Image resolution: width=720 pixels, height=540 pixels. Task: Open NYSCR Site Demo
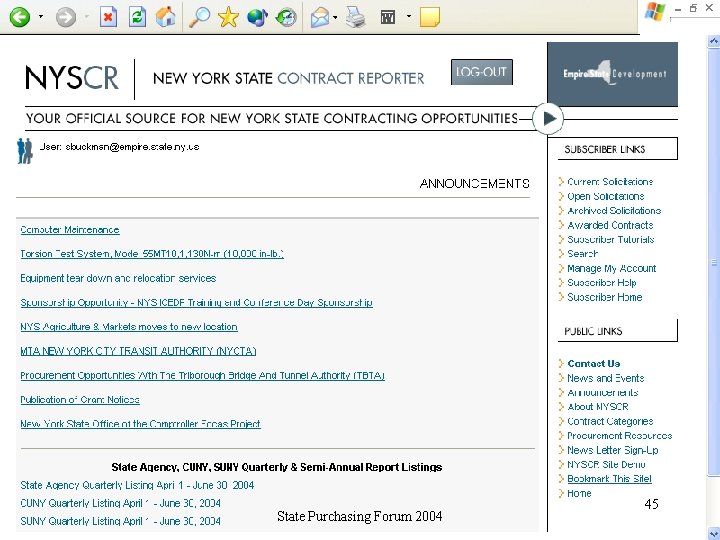pos(607,465)
